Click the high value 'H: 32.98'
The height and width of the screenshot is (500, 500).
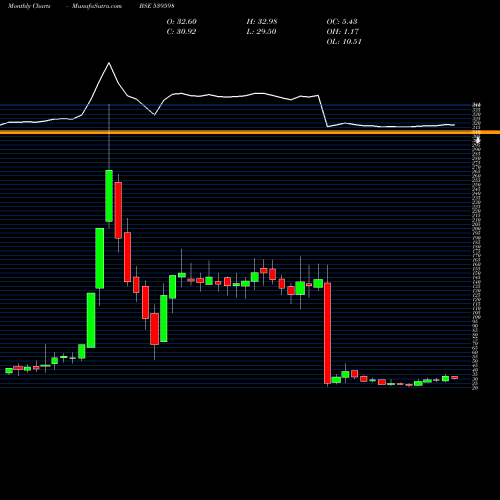click(262, 22)
